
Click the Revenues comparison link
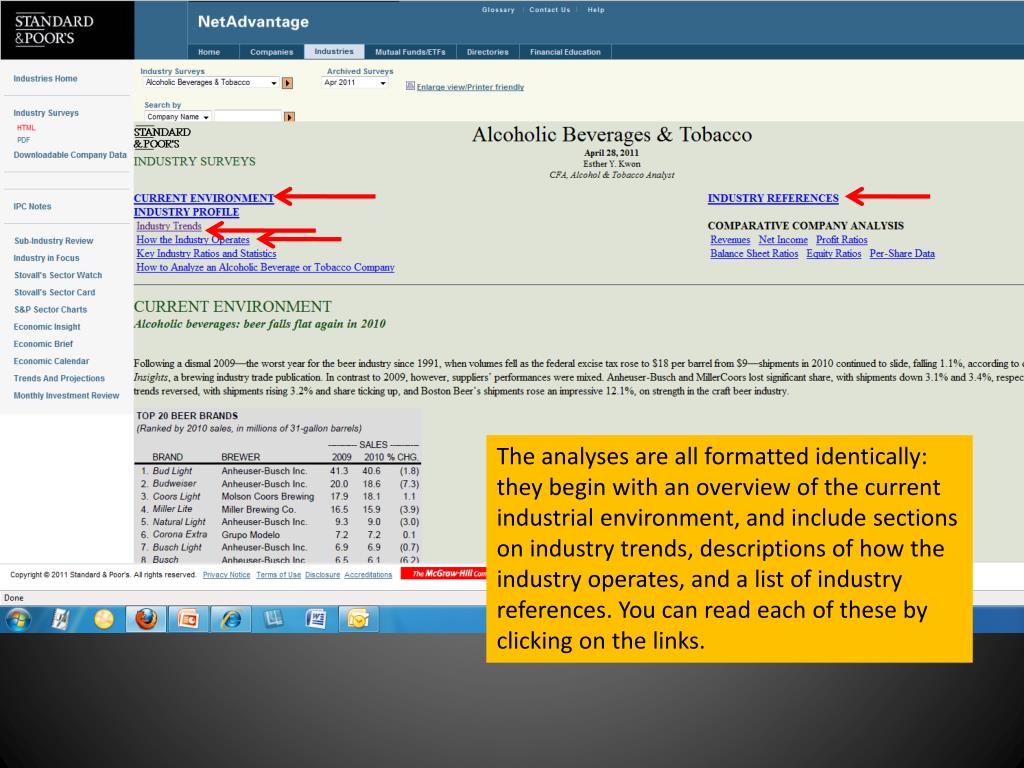tap(730, 240)
